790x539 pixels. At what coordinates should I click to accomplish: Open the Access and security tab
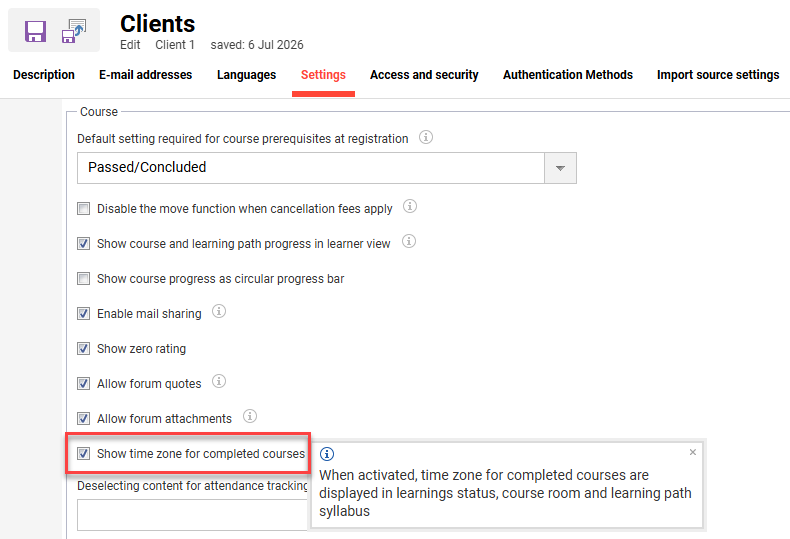click(424, 75)
